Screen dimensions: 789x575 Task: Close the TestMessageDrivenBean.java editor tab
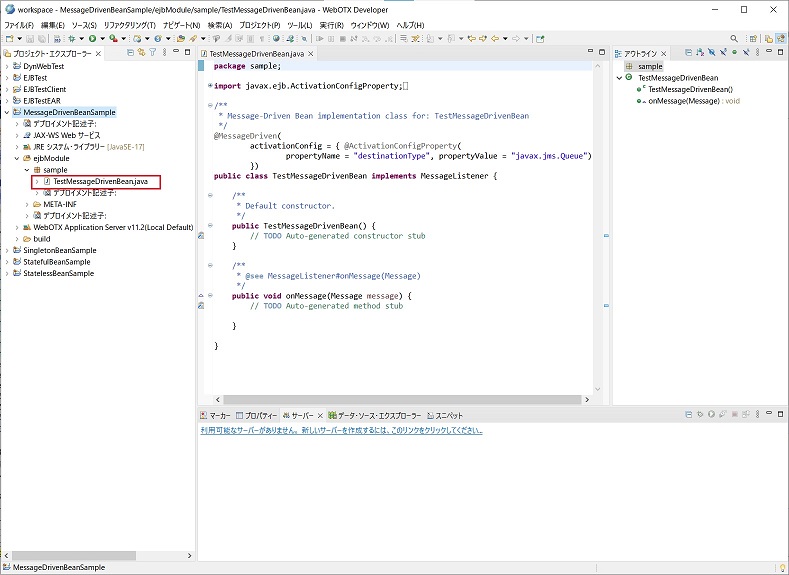(310, 54)
